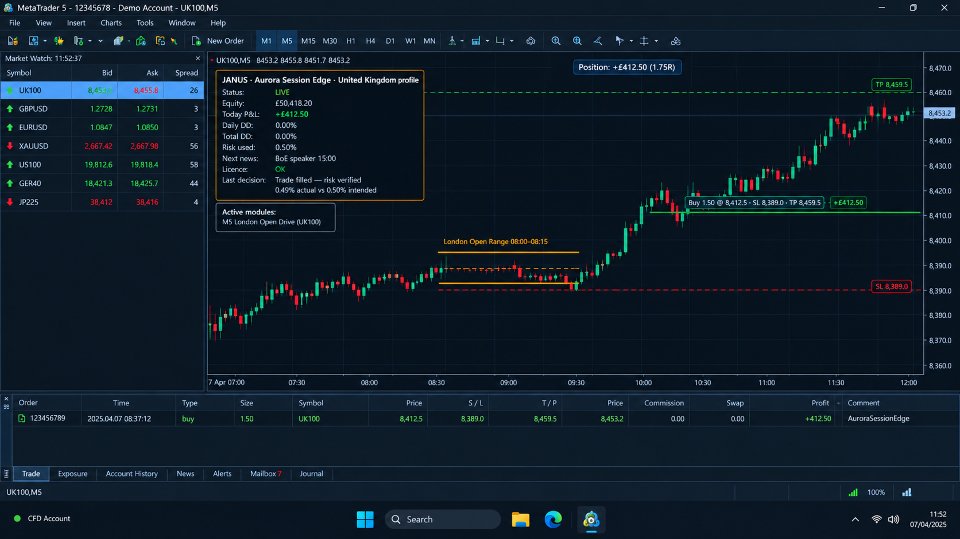Click the first magnifier zoom icon

556,41
